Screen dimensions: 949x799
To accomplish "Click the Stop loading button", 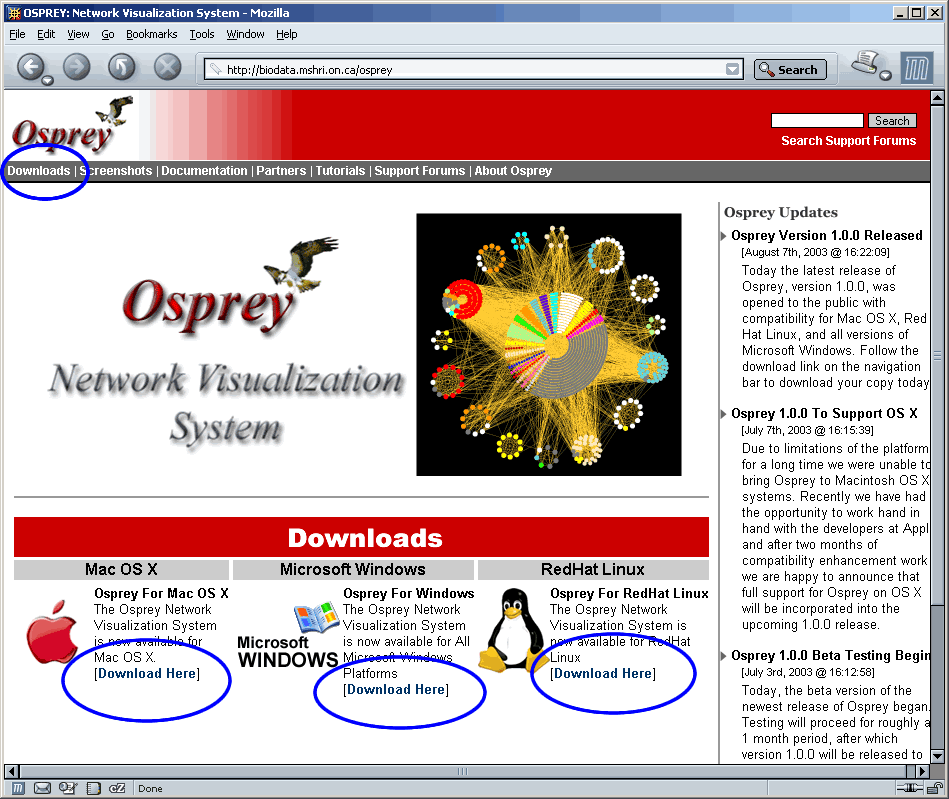I will point(167,67).
